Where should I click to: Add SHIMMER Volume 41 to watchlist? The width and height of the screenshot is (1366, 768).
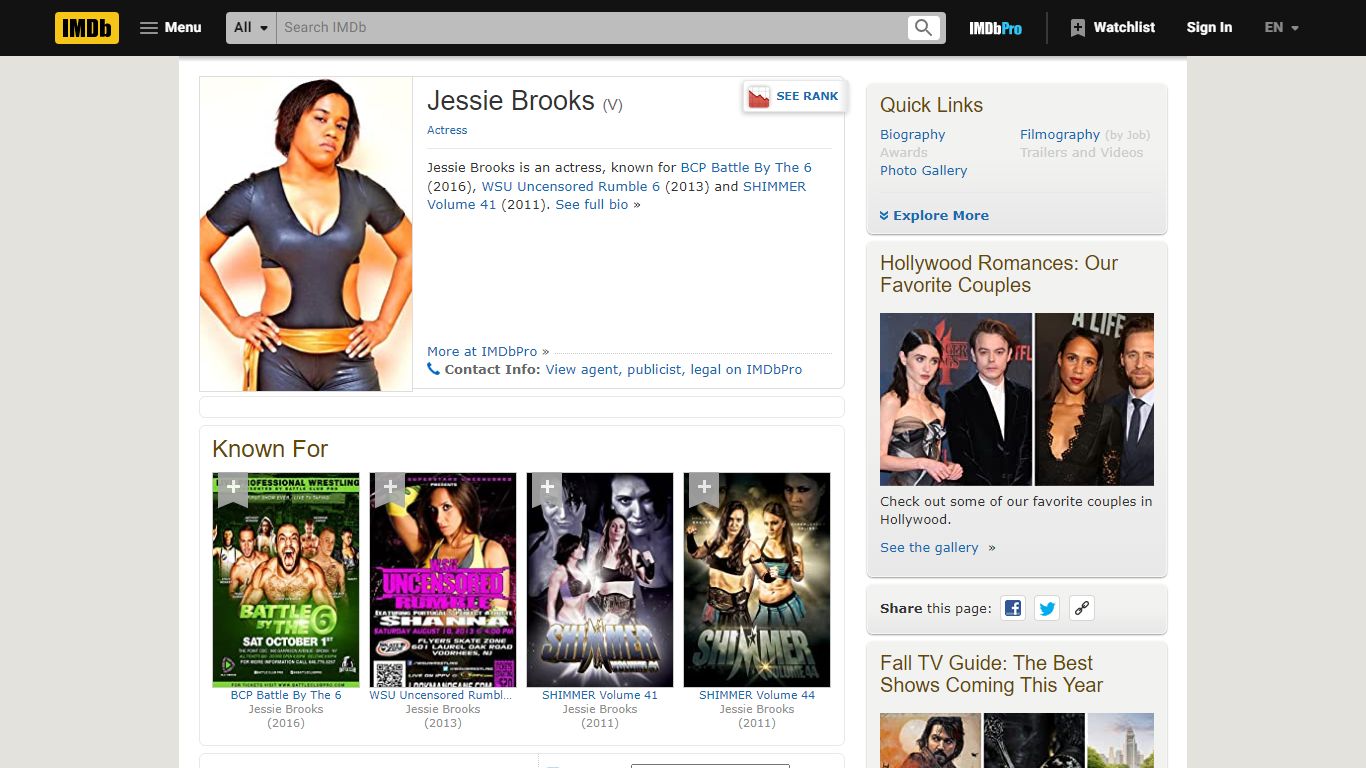(546, 488)
